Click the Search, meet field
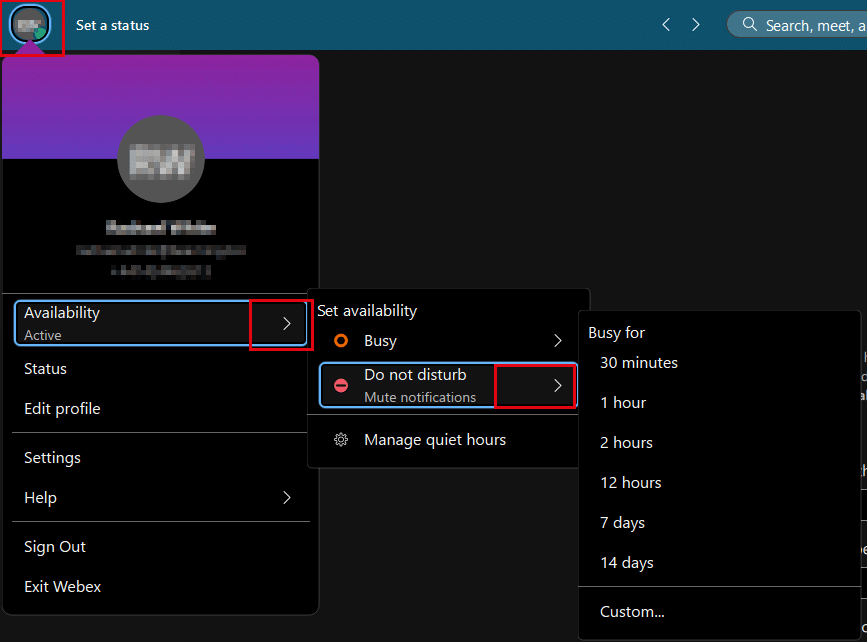Viewport: 867px width, 642px height. click(797, 25)
